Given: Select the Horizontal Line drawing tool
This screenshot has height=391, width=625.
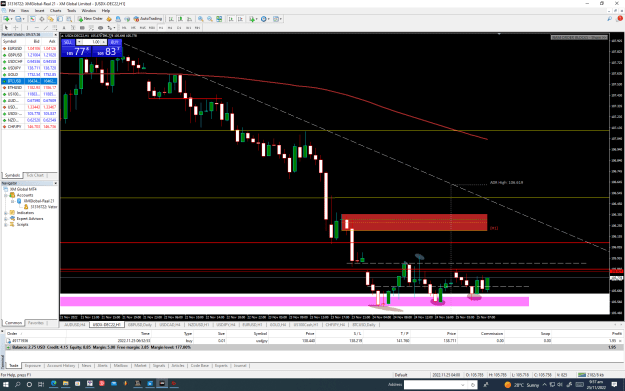Looking at the screenshot, I should [36, 28].
